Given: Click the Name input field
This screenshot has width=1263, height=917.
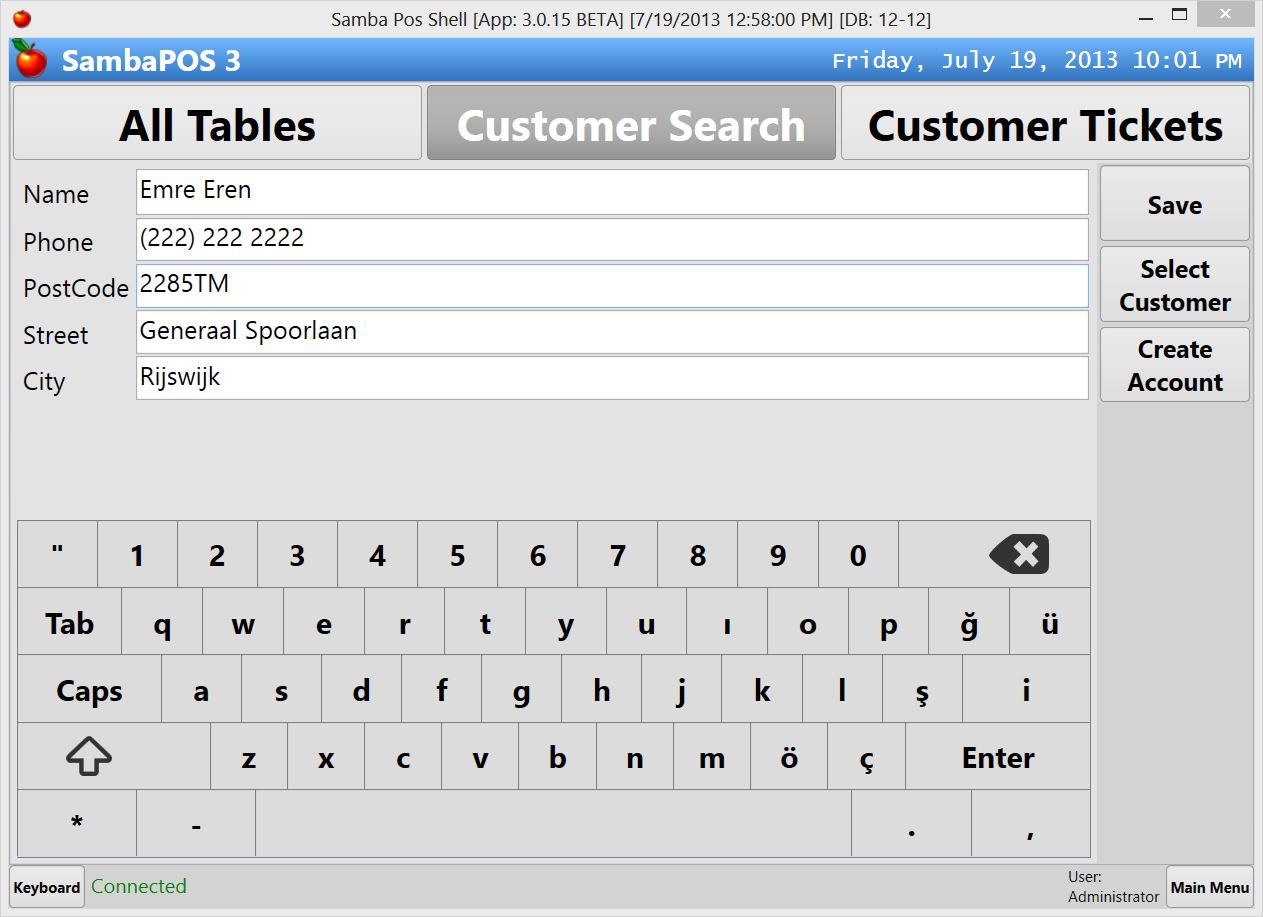Looking at the screenshot, I should click(611, 191).
